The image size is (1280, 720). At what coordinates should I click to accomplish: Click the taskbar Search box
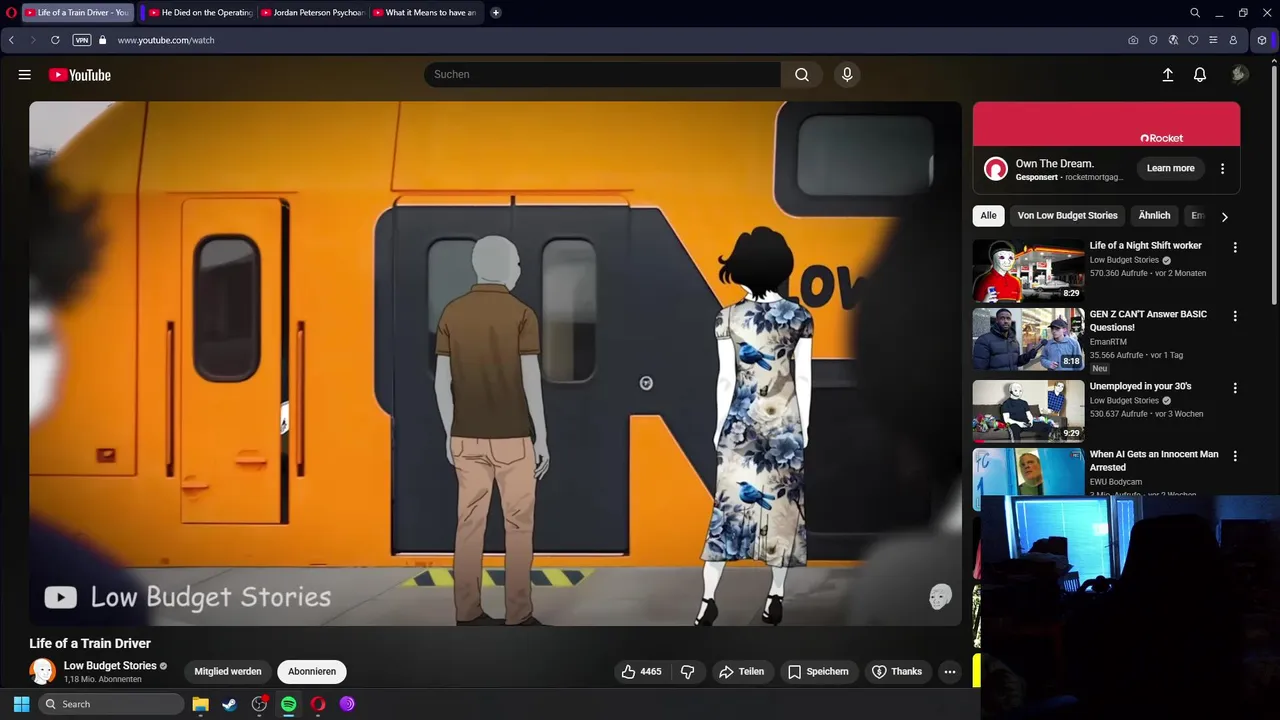pyautogui.click(x=111, y=704)
